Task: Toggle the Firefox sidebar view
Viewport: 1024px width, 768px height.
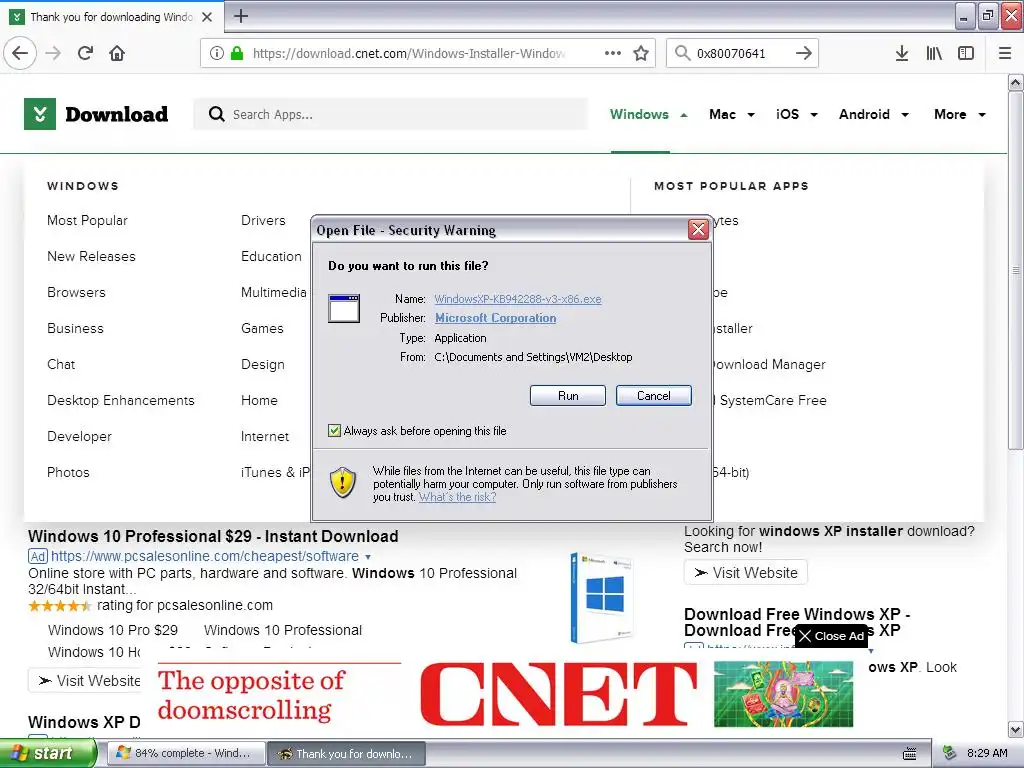Action: point(966,53)
